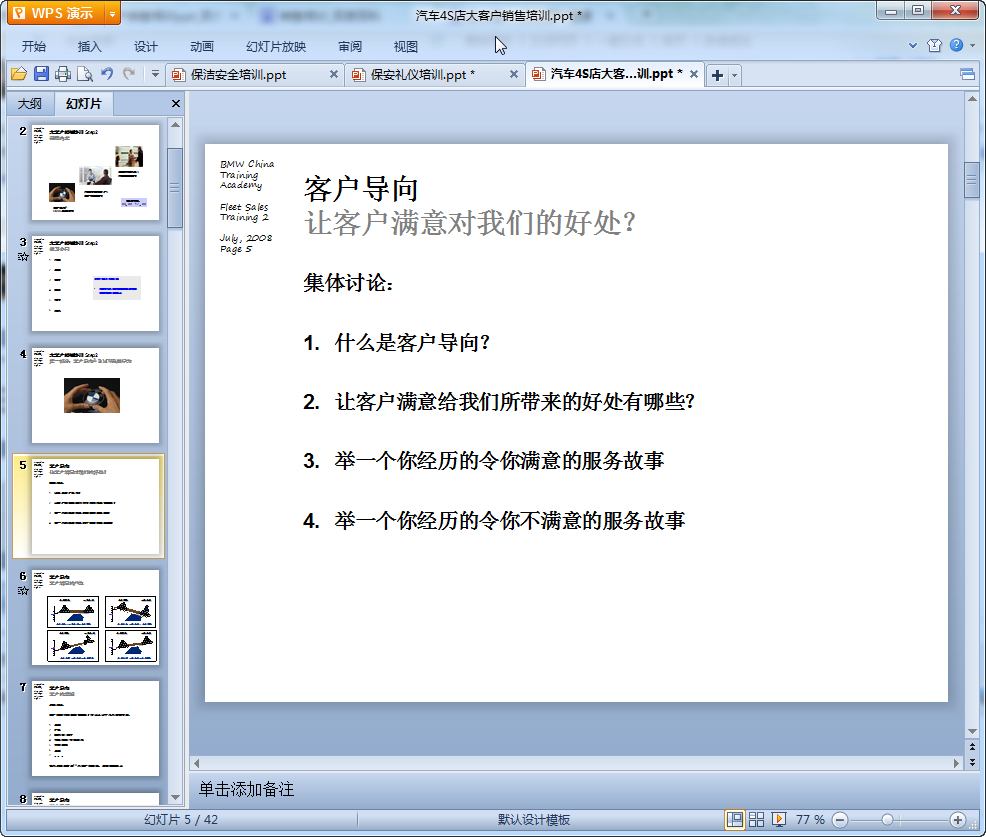Select slide 3 thumbnail
Viewport: 986px width, 837px height.
pyautogui.click(x=96, y=284)
